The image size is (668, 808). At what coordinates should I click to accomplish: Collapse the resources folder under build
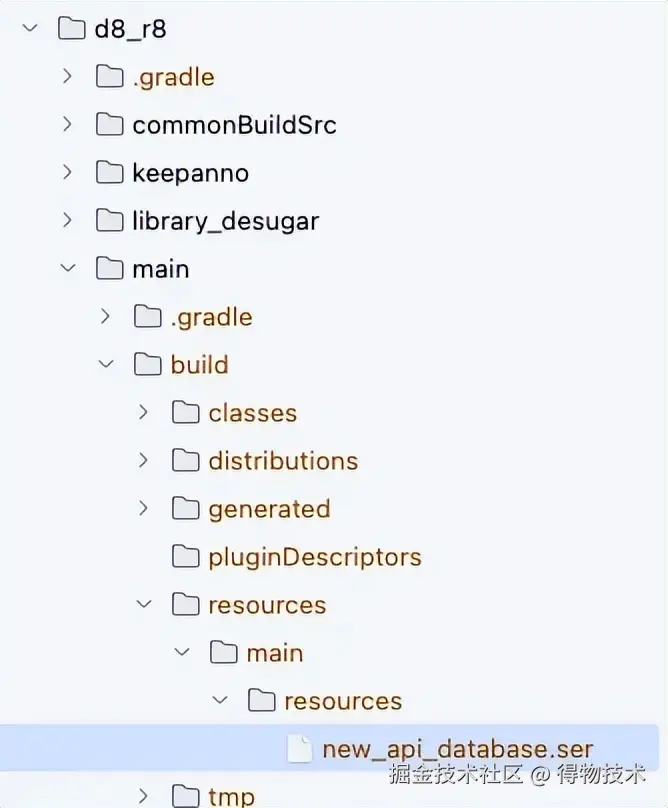tap(143, 604)
